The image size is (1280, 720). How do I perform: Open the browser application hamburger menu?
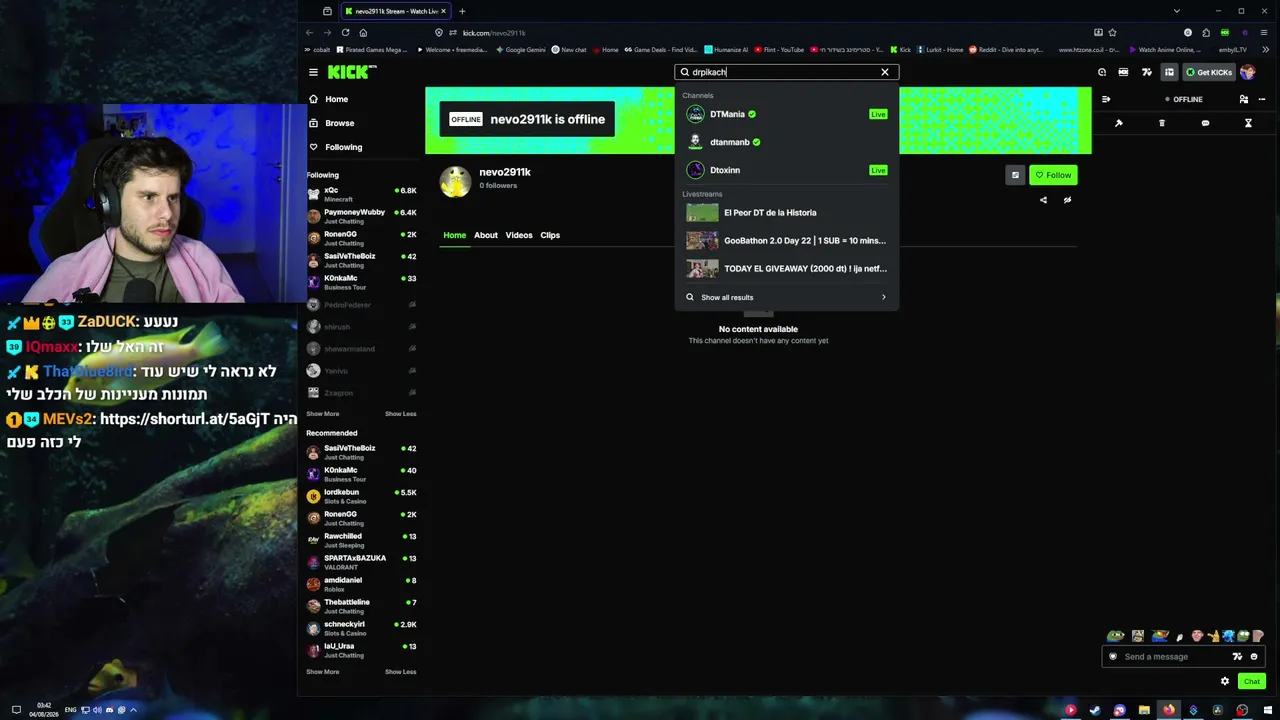click(1264, 32)
